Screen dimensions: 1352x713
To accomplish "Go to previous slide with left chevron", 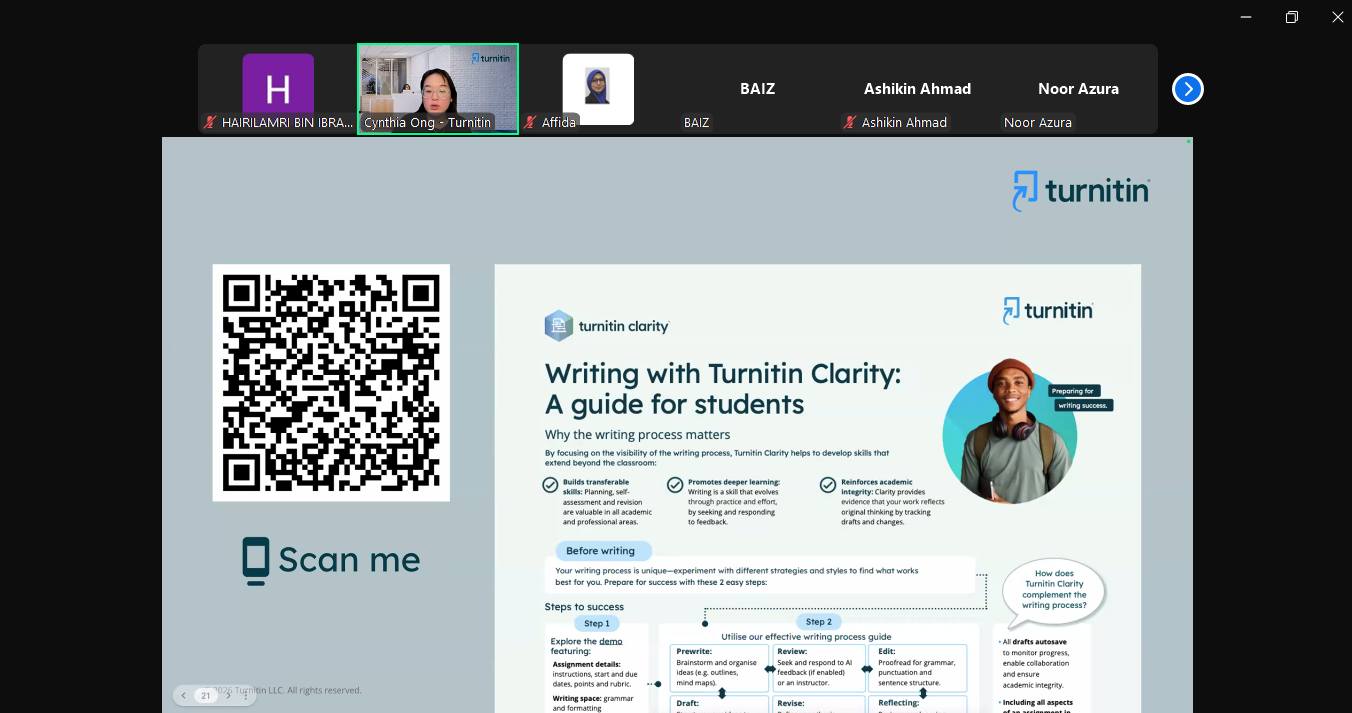I will [184, 695].
